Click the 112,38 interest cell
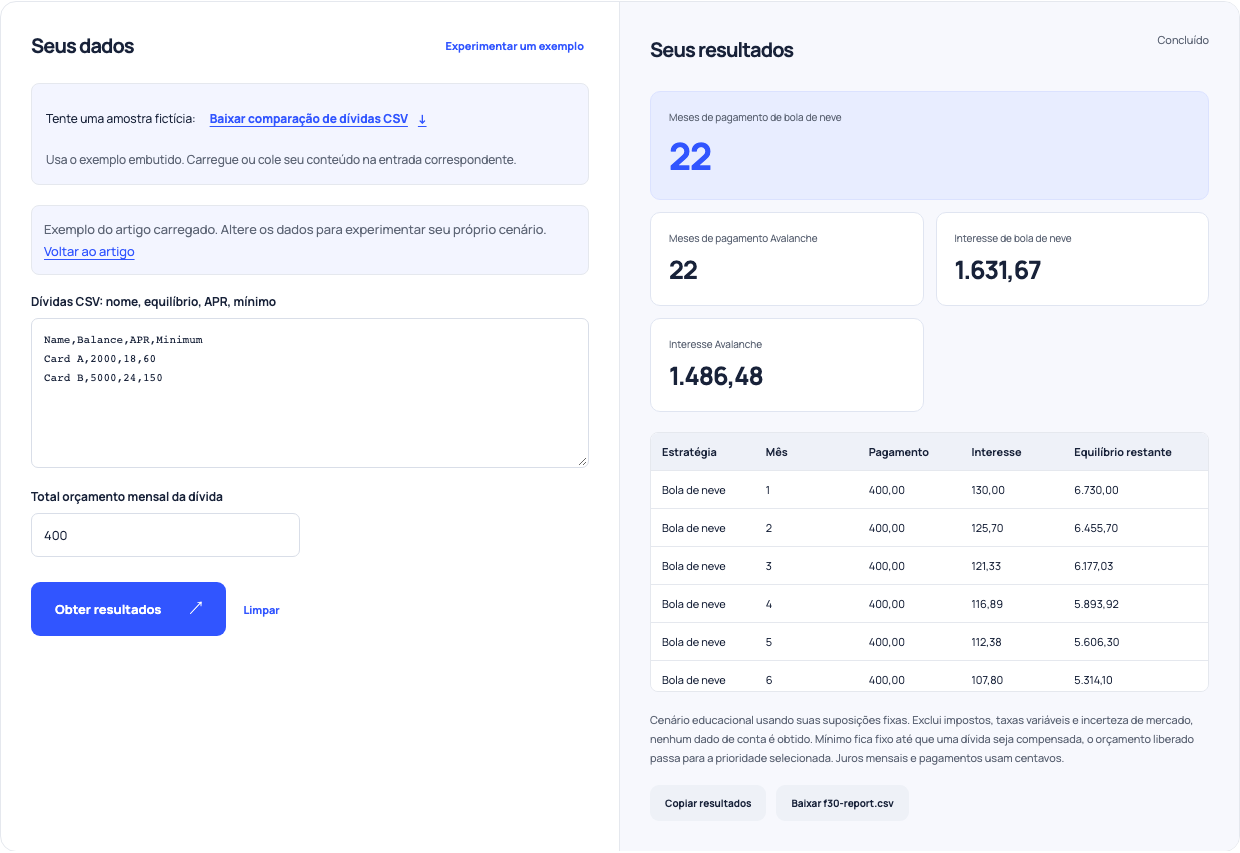 tap(987, 642)
